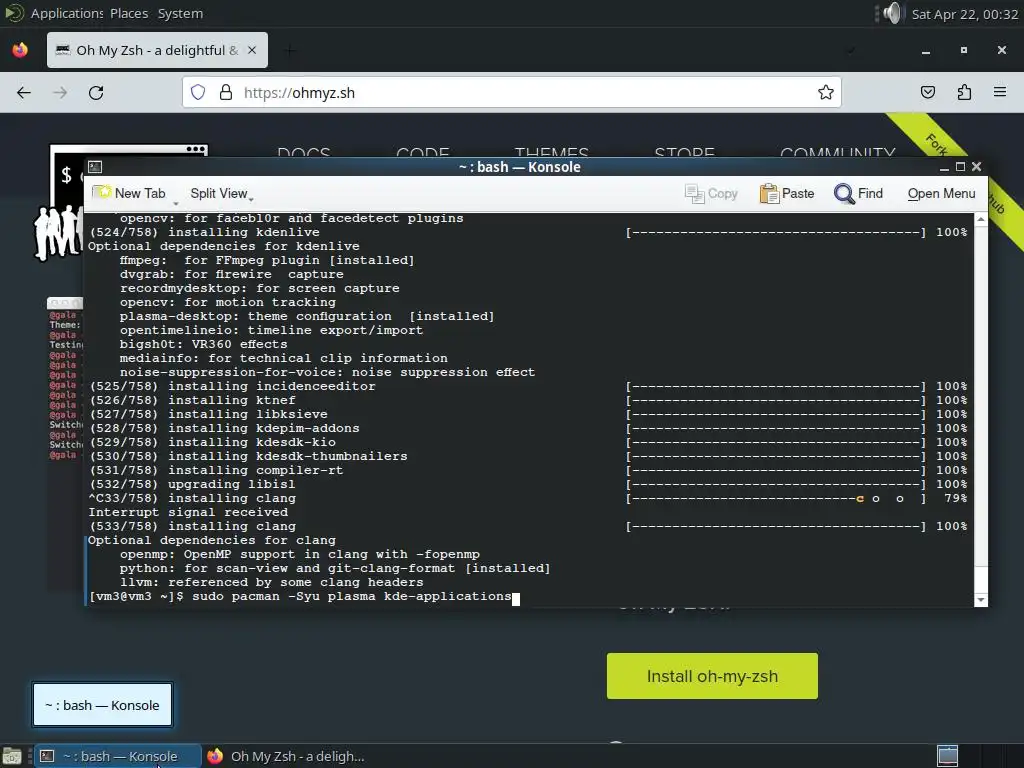Click the Install oh-my-zsh button

point(712,676)
